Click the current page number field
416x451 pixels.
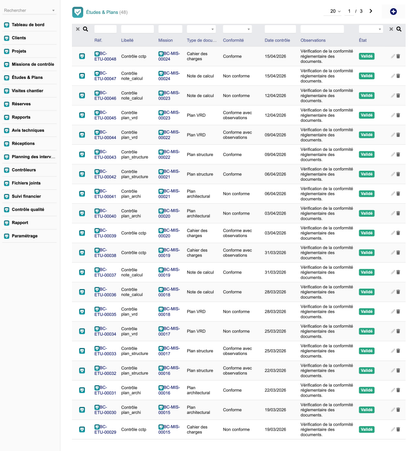coord(349,11)
